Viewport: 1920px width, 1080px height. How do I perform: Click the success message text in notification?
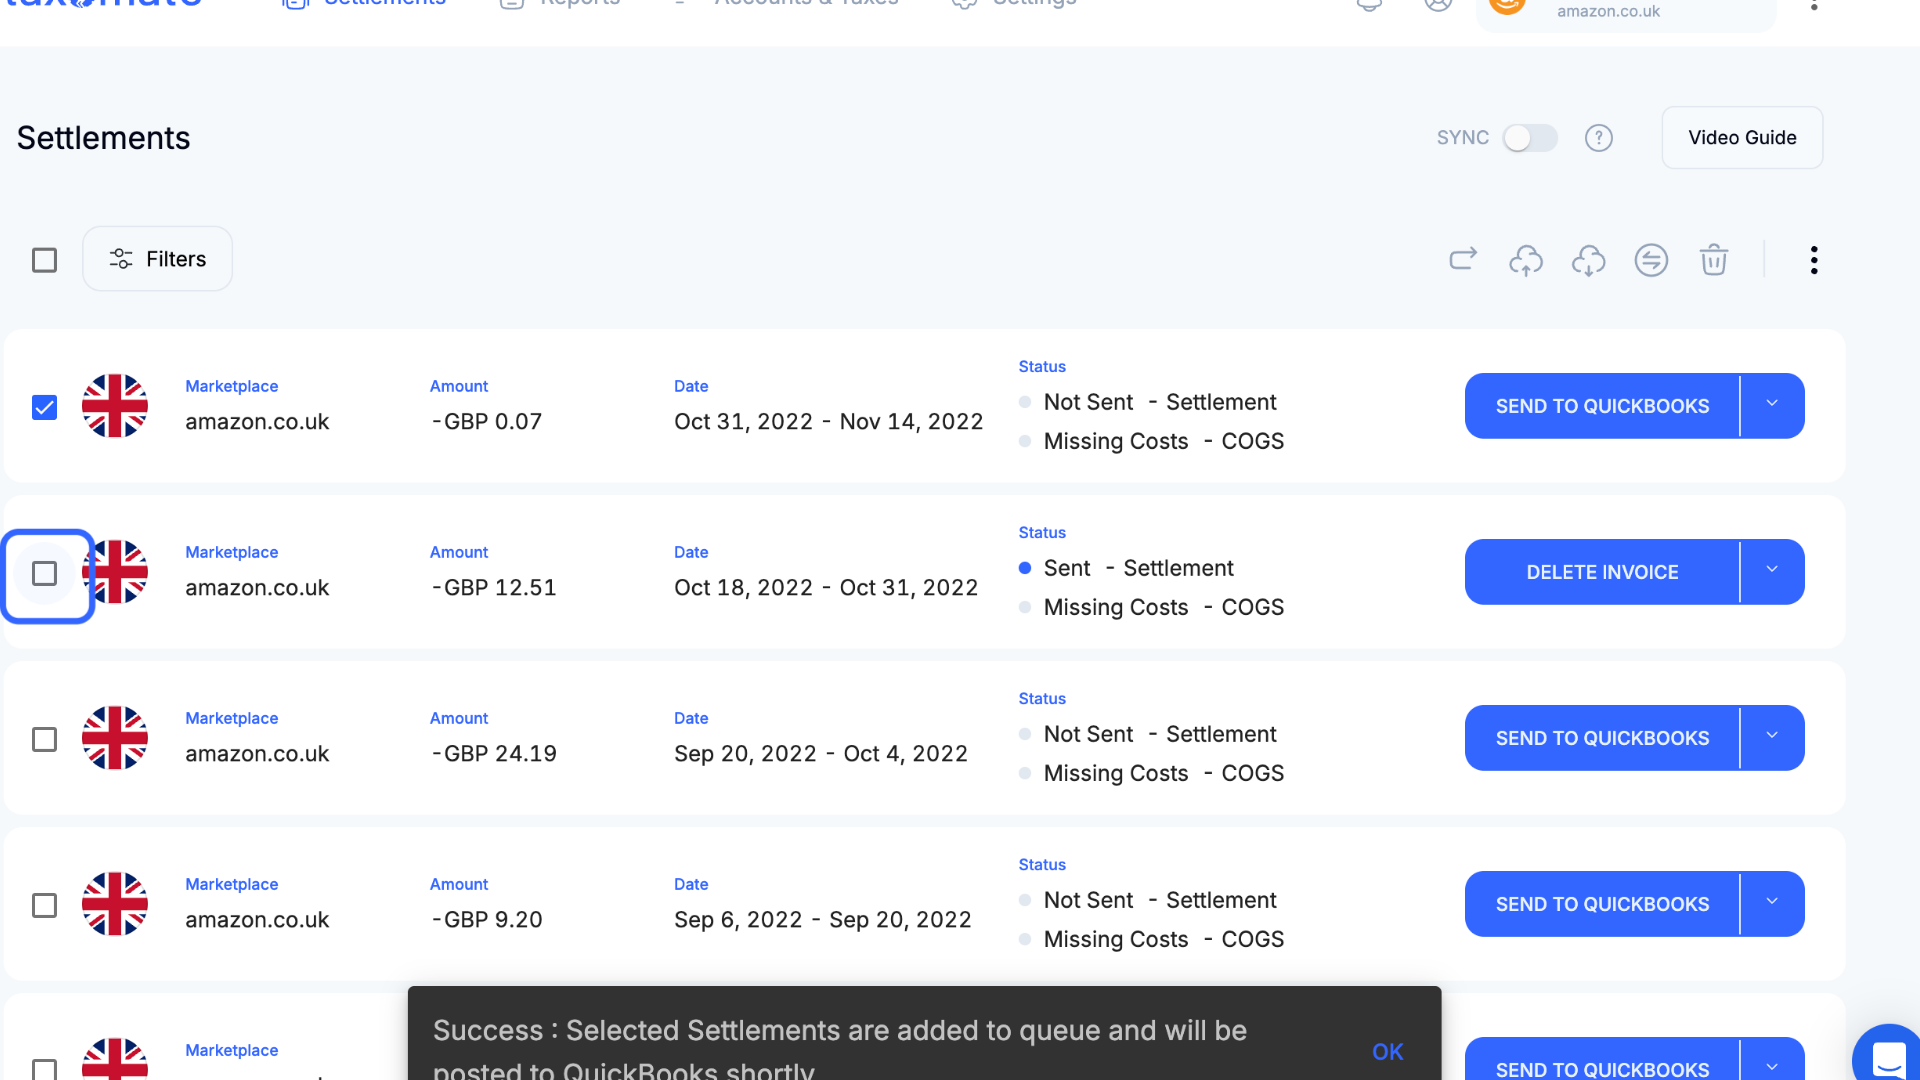[x=840, y=1048]
